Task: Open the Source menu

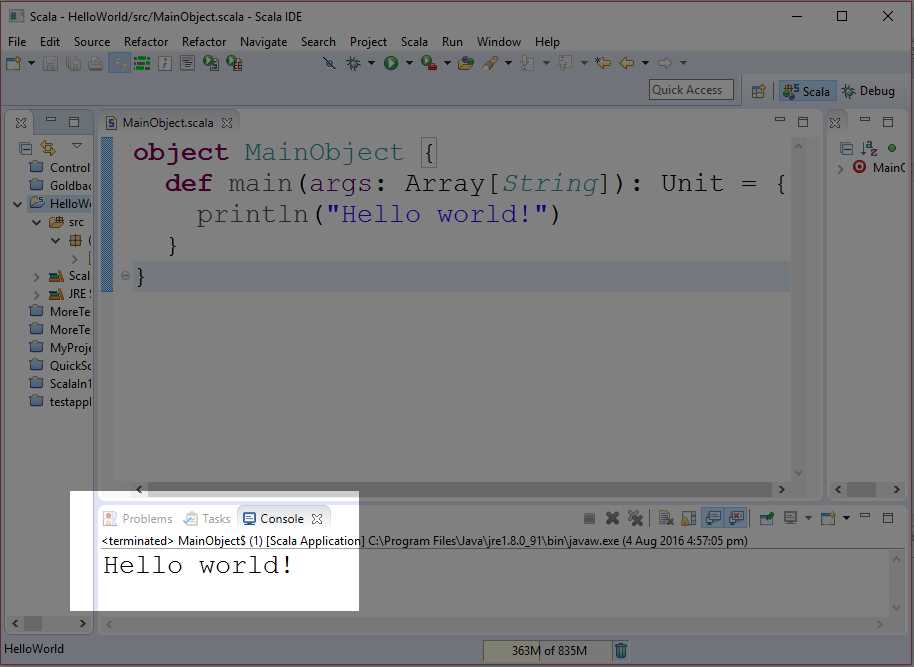Action: [x=92, y=41]
